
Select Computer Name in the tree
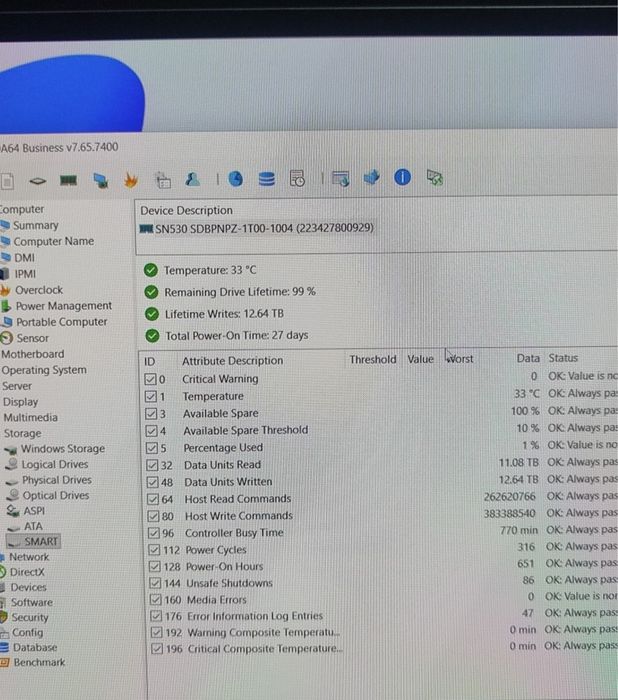[x=54, y=242]
